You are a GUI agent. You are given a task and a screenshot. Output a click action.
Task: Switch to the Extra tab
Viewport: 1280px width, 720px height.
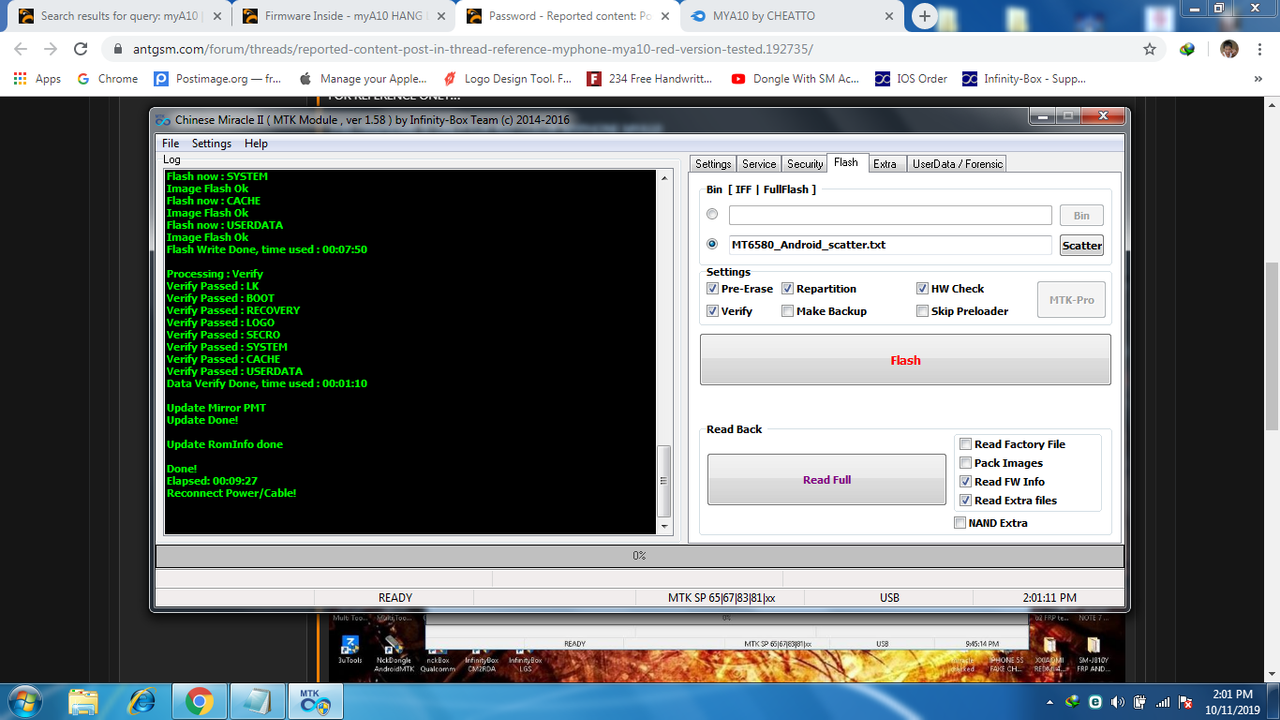[885, 164]
